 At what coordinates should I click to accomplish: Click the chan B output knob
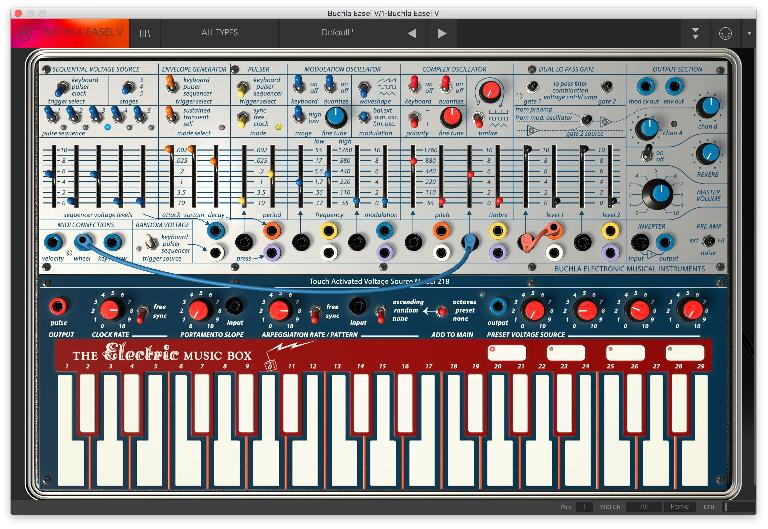click(x=708, y=107)
